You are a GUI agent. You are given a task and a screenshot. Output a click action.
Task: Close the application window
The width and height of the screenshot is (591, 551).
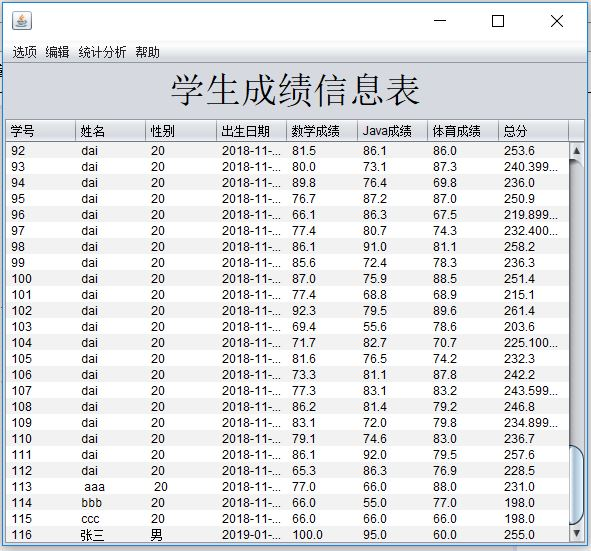pos(557,21)
